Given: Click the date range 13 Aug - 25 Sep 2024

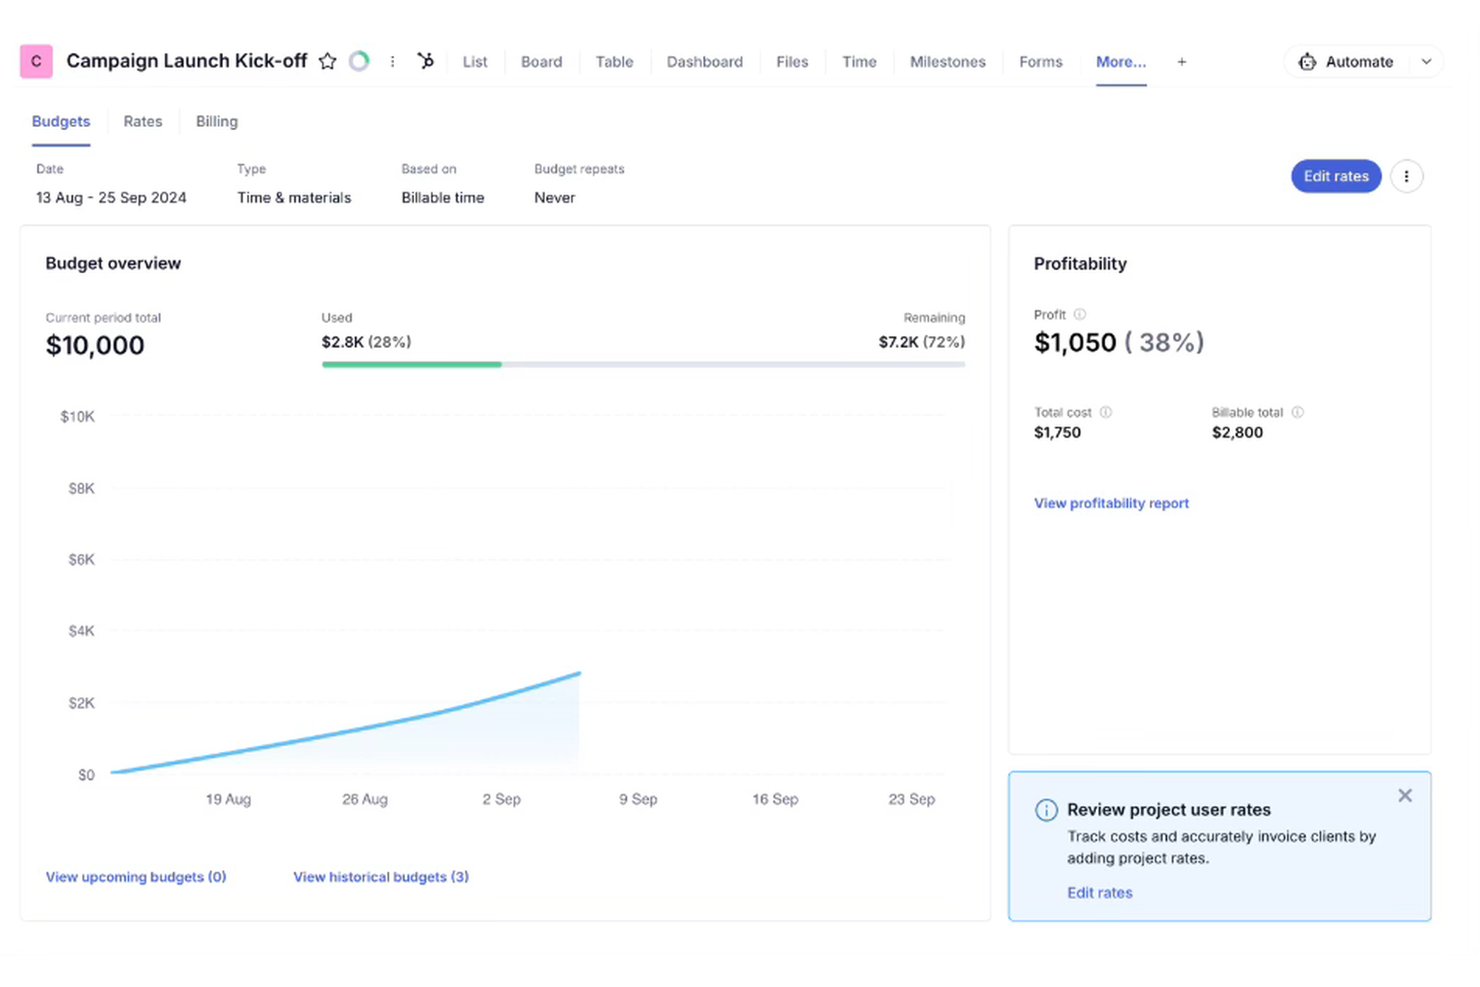Looking at the screenshot, I should tap(111, 198).
